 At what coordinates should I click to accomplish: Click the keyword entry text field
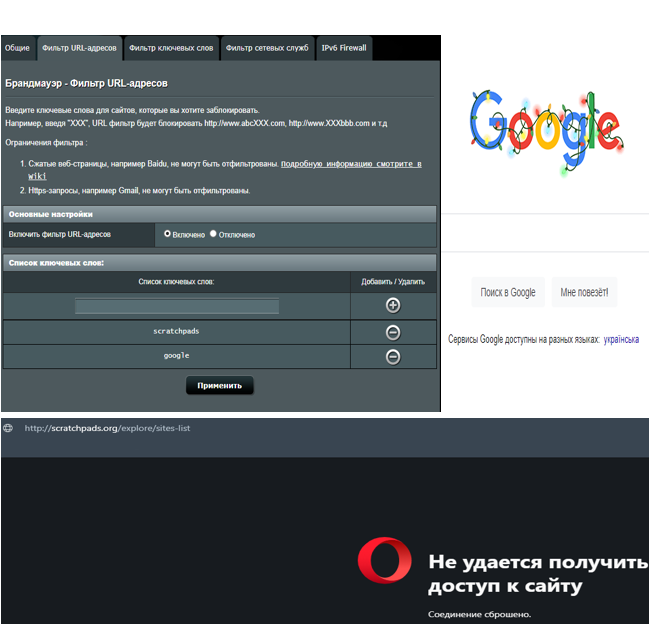coord(177,306)
